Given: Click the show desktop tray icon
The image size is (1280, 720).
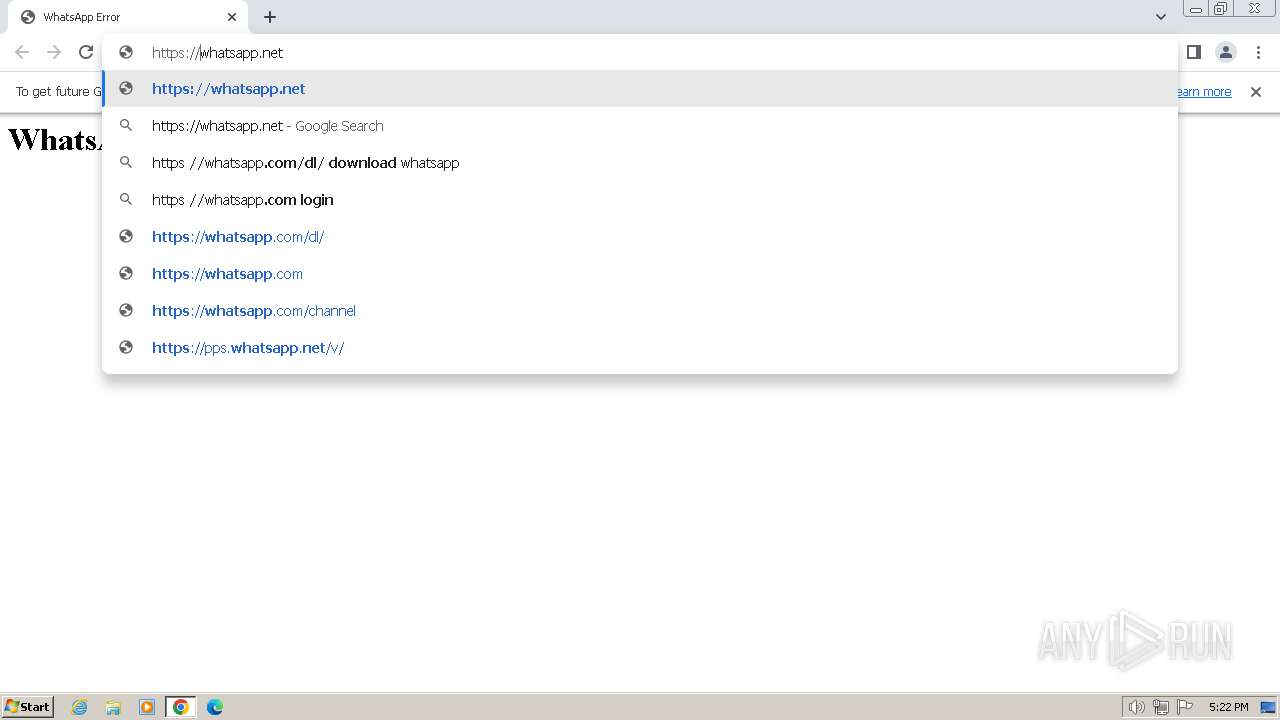Looking at the screenshot, I should [1268, 707].
